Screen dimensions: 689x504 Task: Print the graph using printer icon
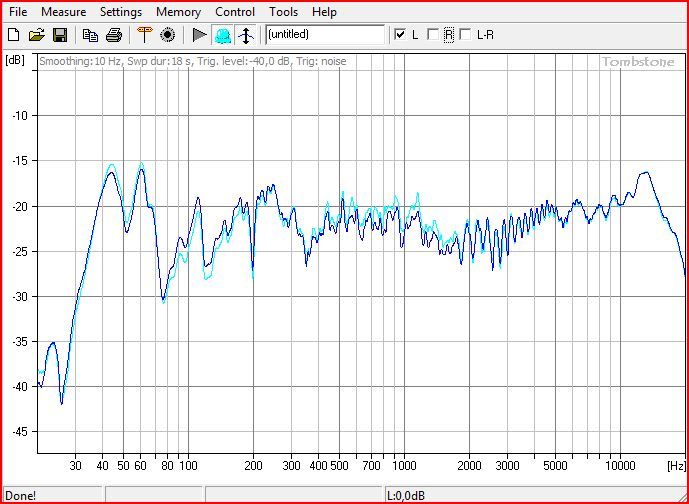coord(113,35)
